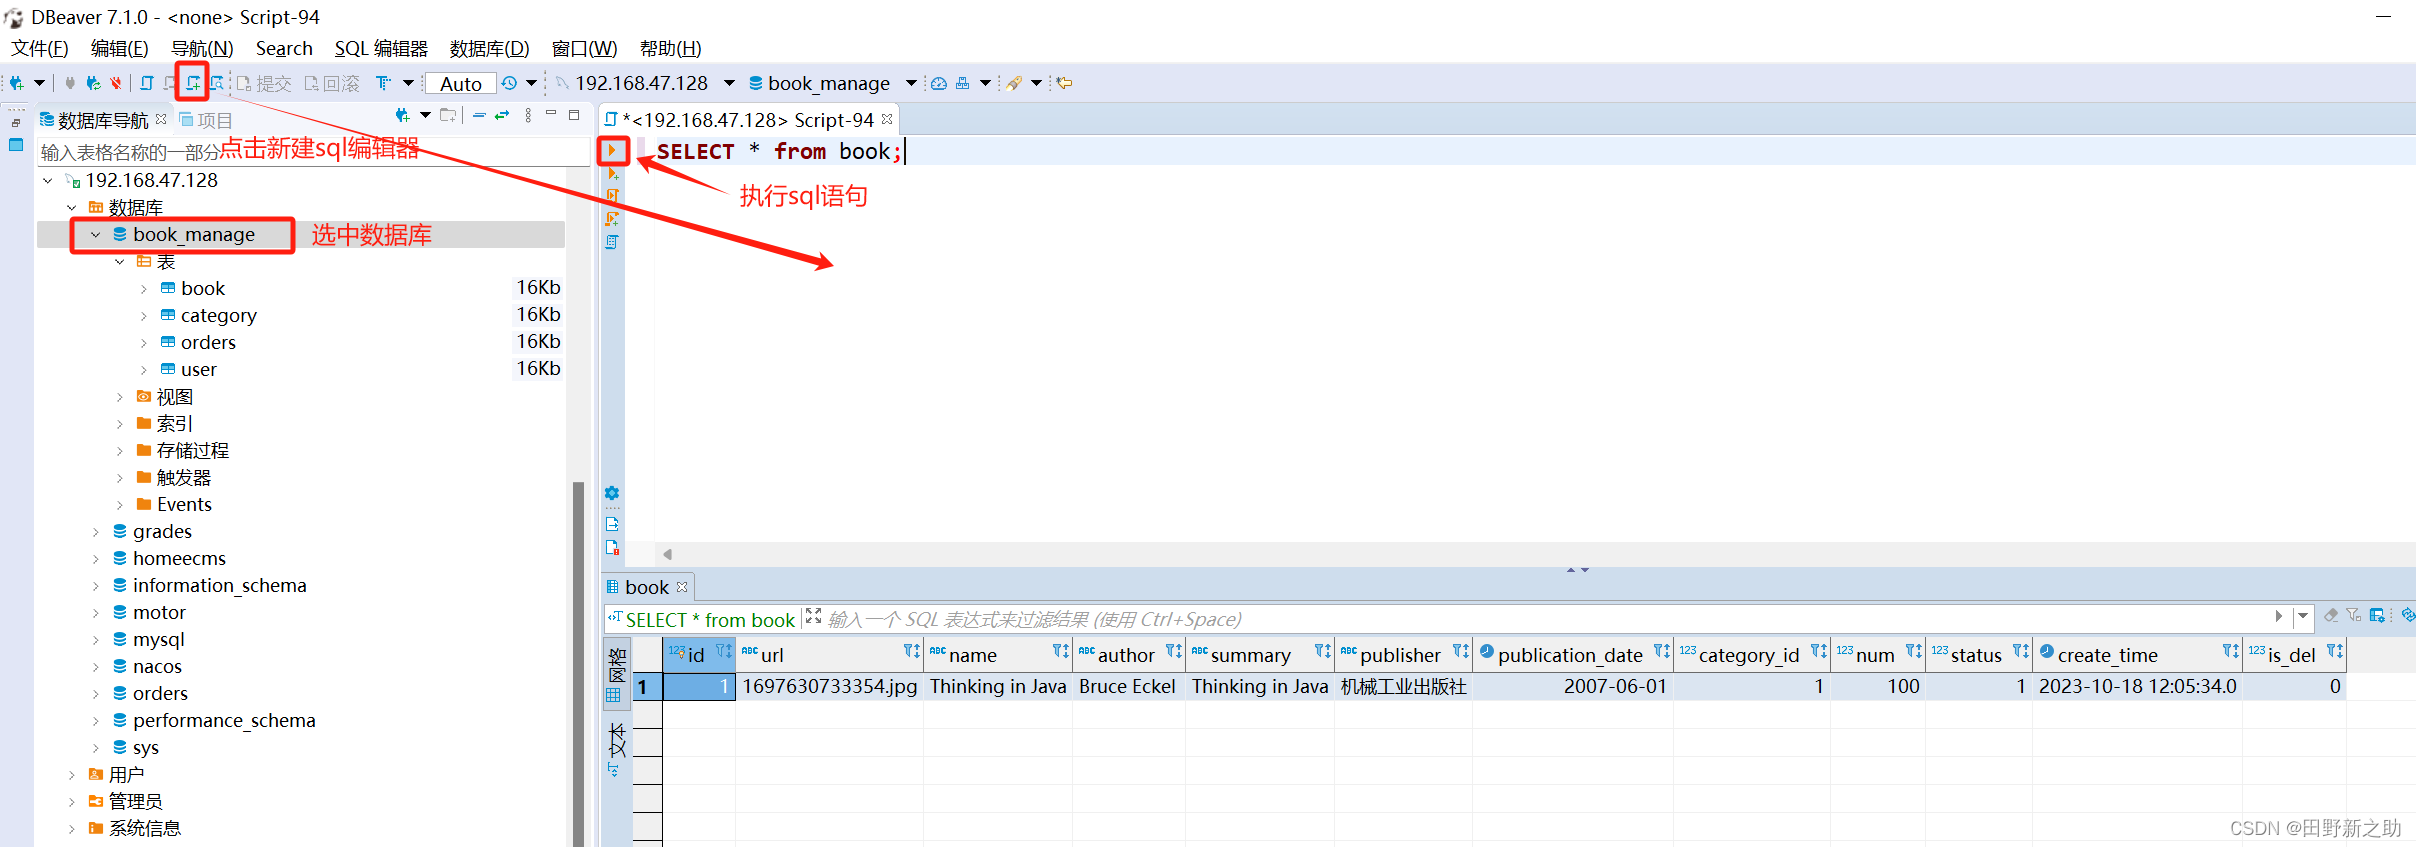Click the dashboard gauge icon

(x=939, y=83)
